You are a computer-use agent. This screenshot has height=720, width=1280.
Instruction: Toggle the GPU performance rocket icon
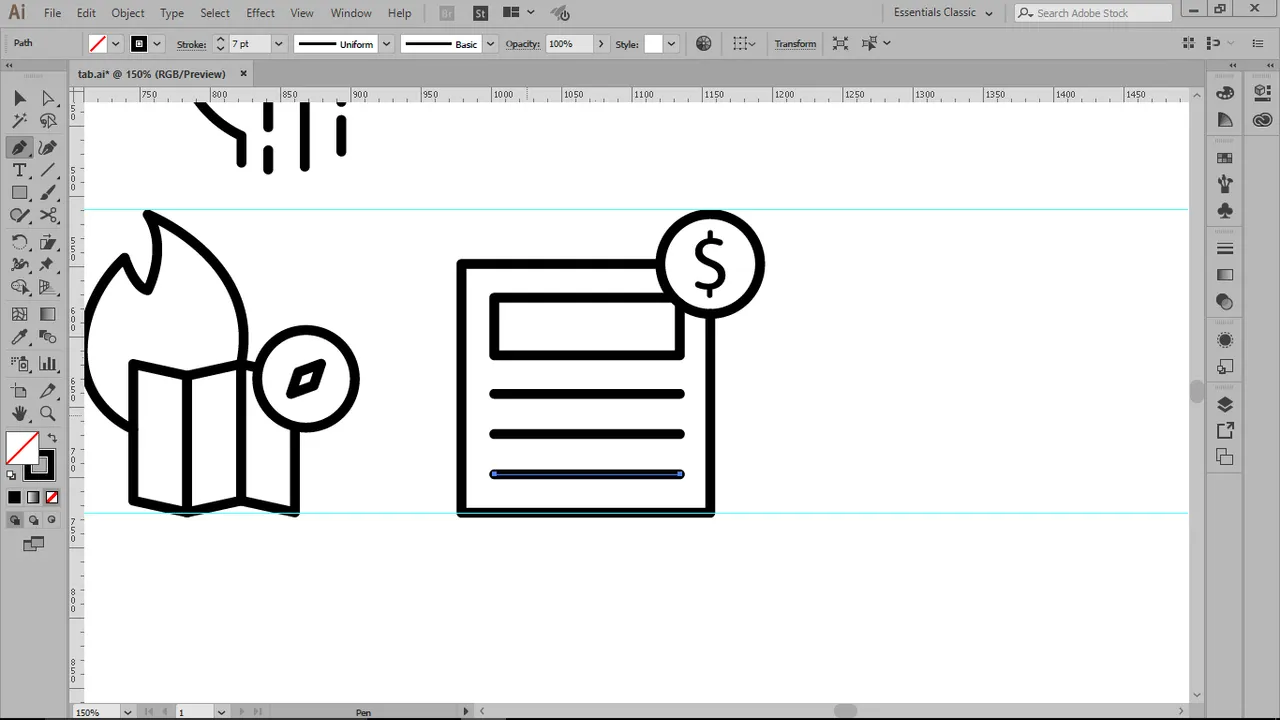561,13
